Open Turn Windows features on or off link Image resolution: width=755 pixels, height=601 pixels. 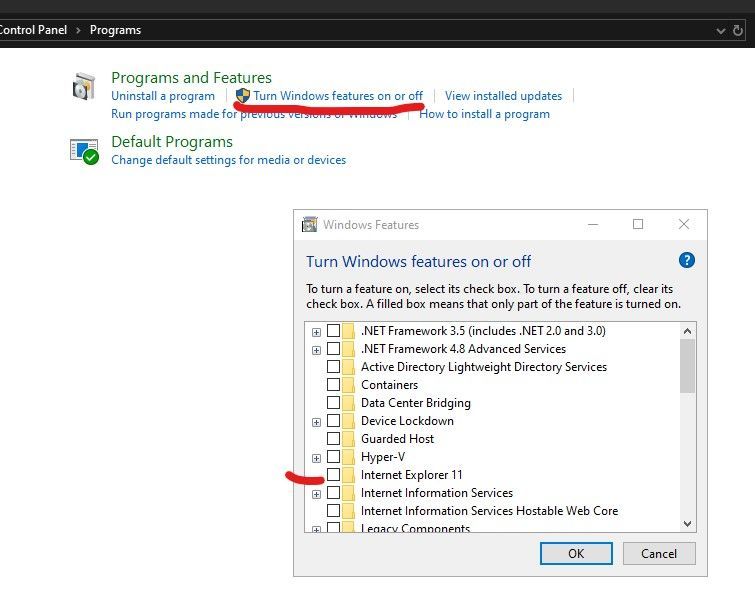(x=338, y=96)
